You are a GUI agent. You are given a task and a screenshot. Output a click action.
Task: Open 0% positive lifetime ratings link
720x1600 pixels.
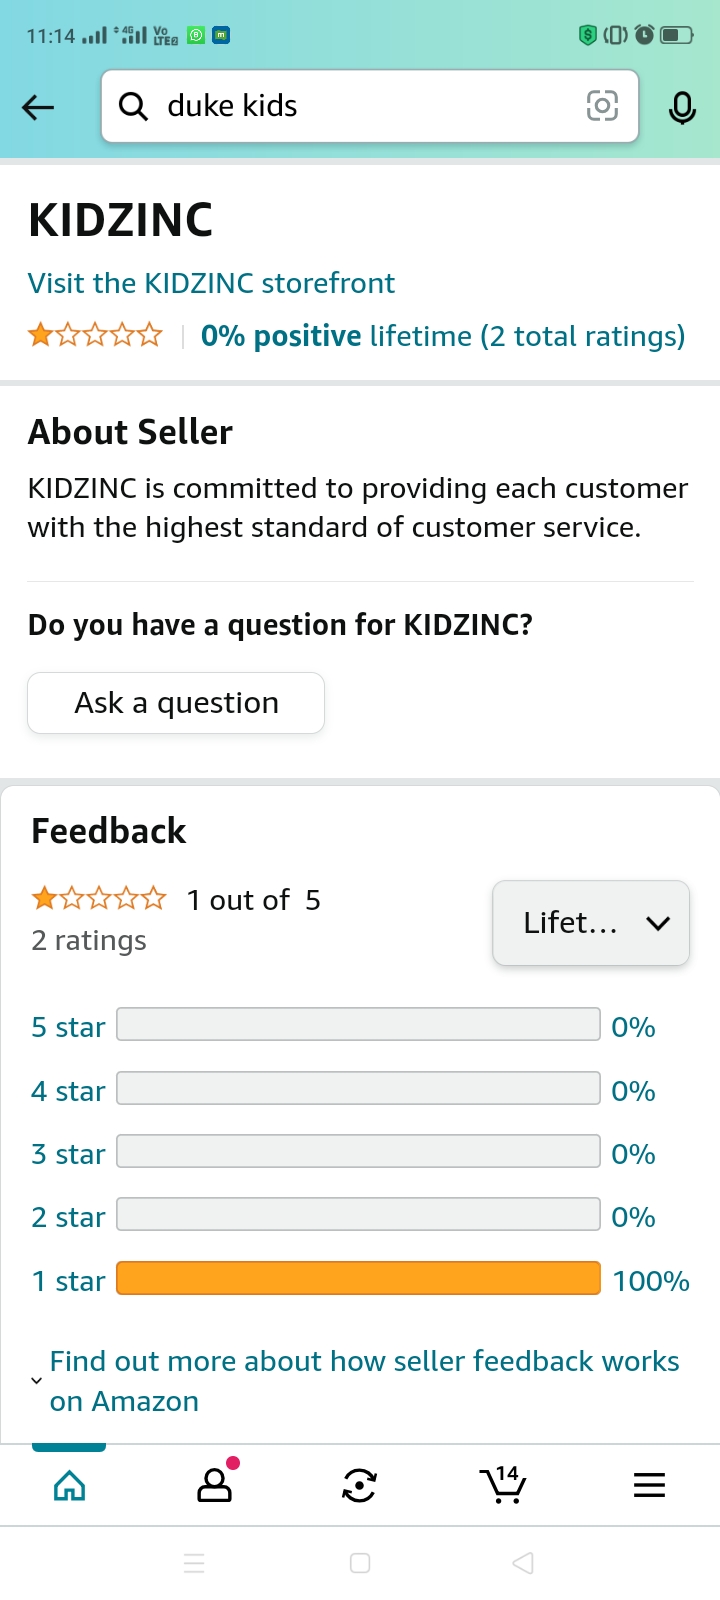coord(443,336)
